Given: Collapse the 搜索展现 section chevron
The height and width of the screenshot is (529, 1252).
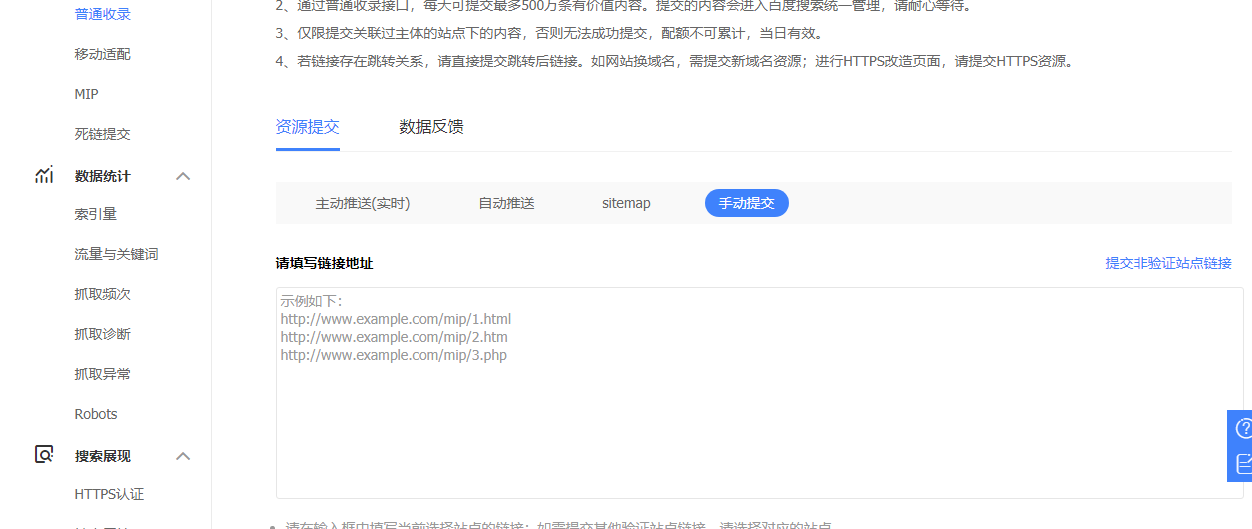Looking at the screenshot, I should (x=183, y=456).
